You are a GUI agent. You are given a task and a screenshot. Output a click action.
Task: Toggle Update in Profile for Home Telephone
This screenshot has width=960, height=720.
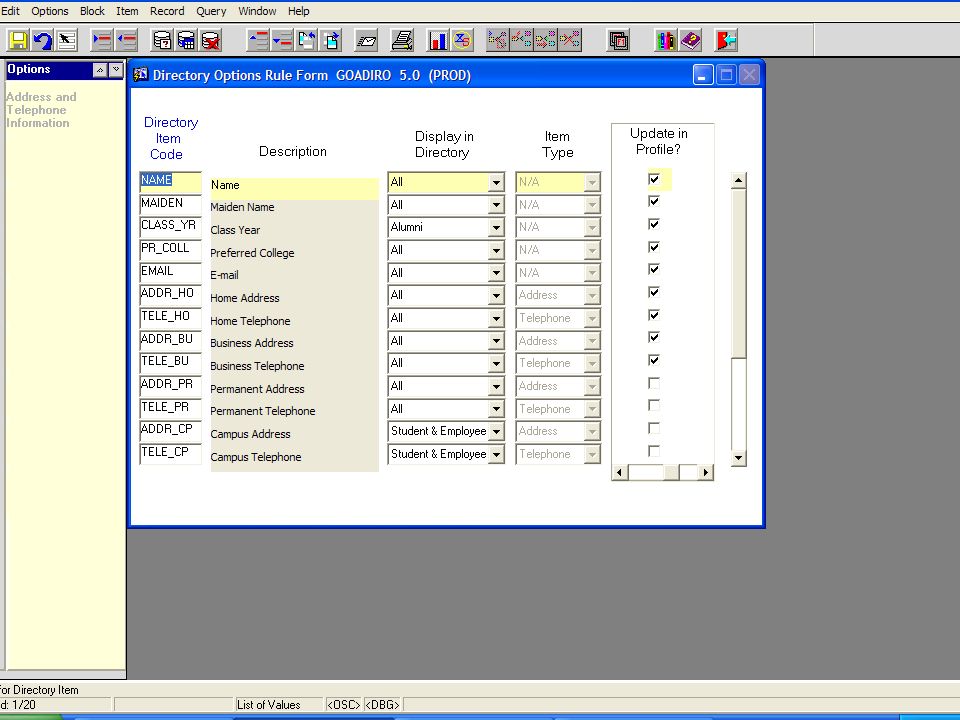coord(654,315)
